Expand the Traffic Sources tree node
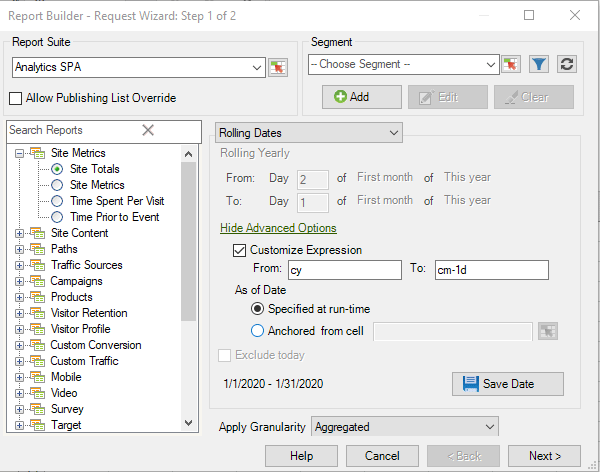 [x=19, y=266]
